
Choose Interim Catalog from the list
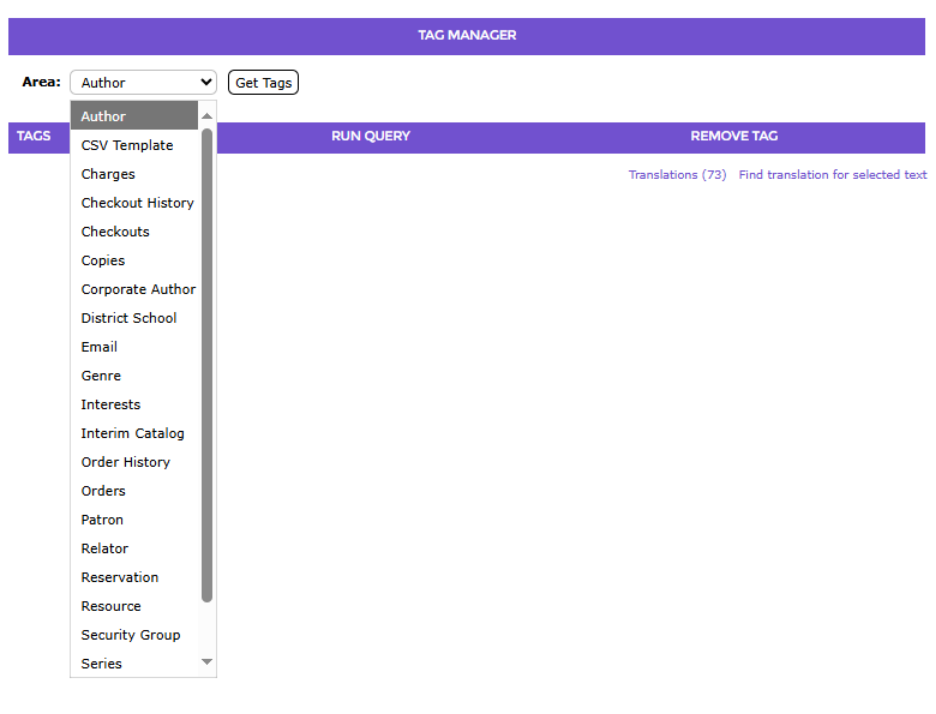click(x=134, y=433)
